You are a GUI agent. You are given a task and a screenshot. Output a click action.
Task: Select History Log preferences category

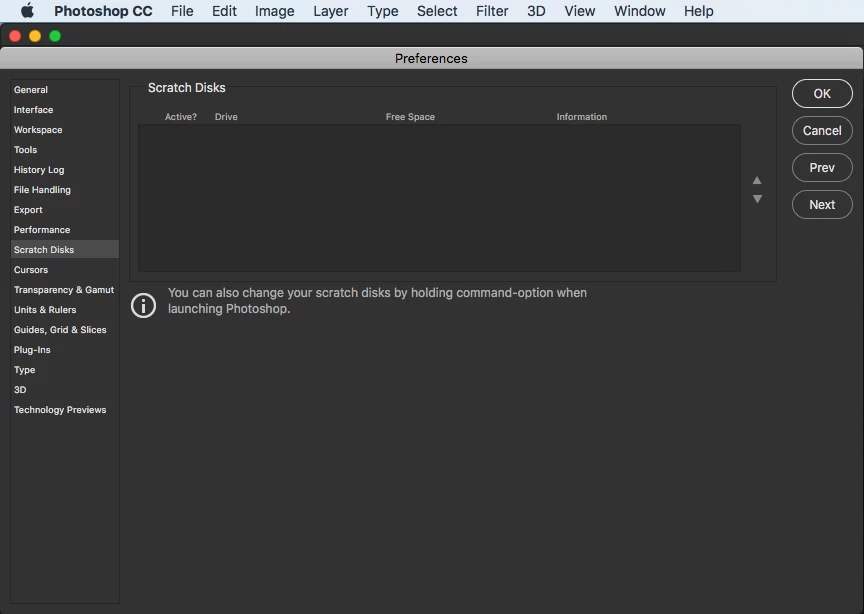[64, 170]
